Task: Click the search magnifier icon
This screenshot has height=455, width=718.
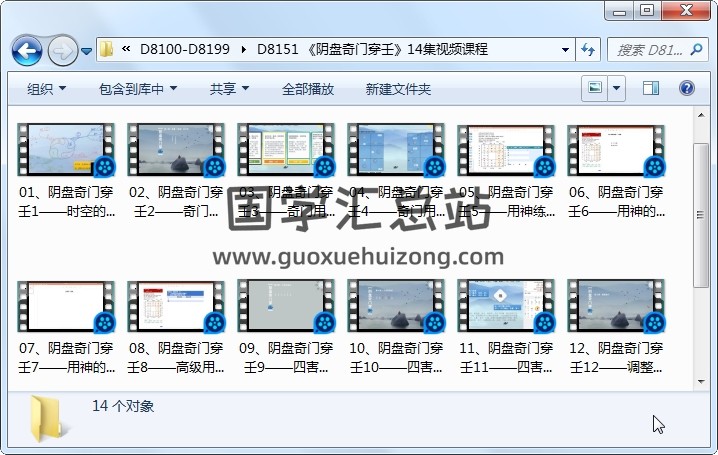Action: coord(697,49)
